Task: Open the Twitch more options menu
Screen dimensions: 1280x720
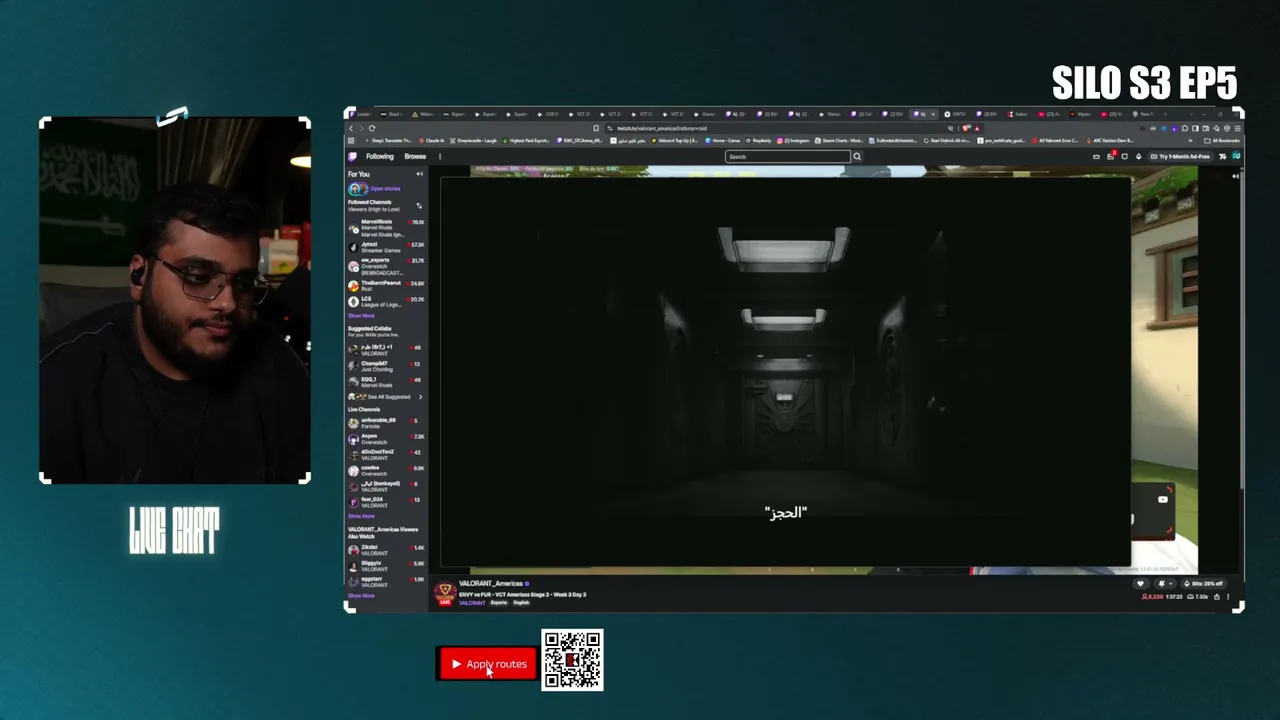Action: click(x=439, y=157)
